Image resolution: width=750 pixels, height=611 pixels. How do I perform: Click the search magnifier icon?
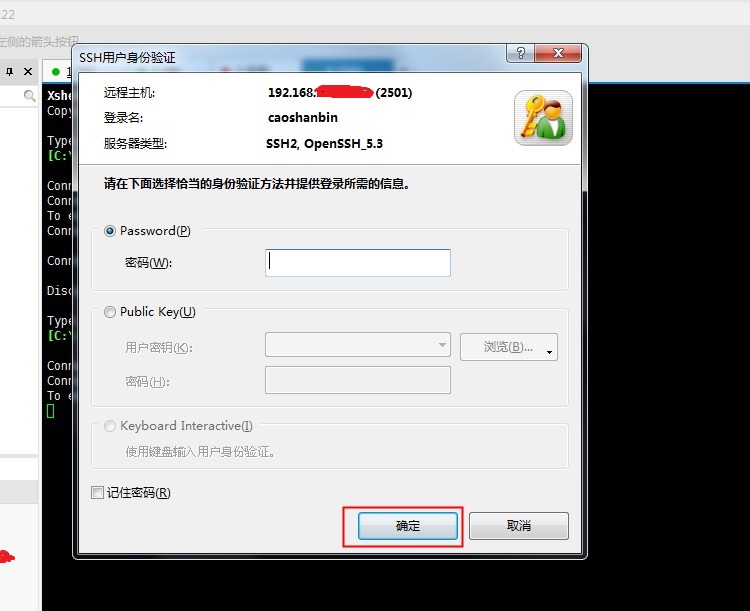point(29,96)
